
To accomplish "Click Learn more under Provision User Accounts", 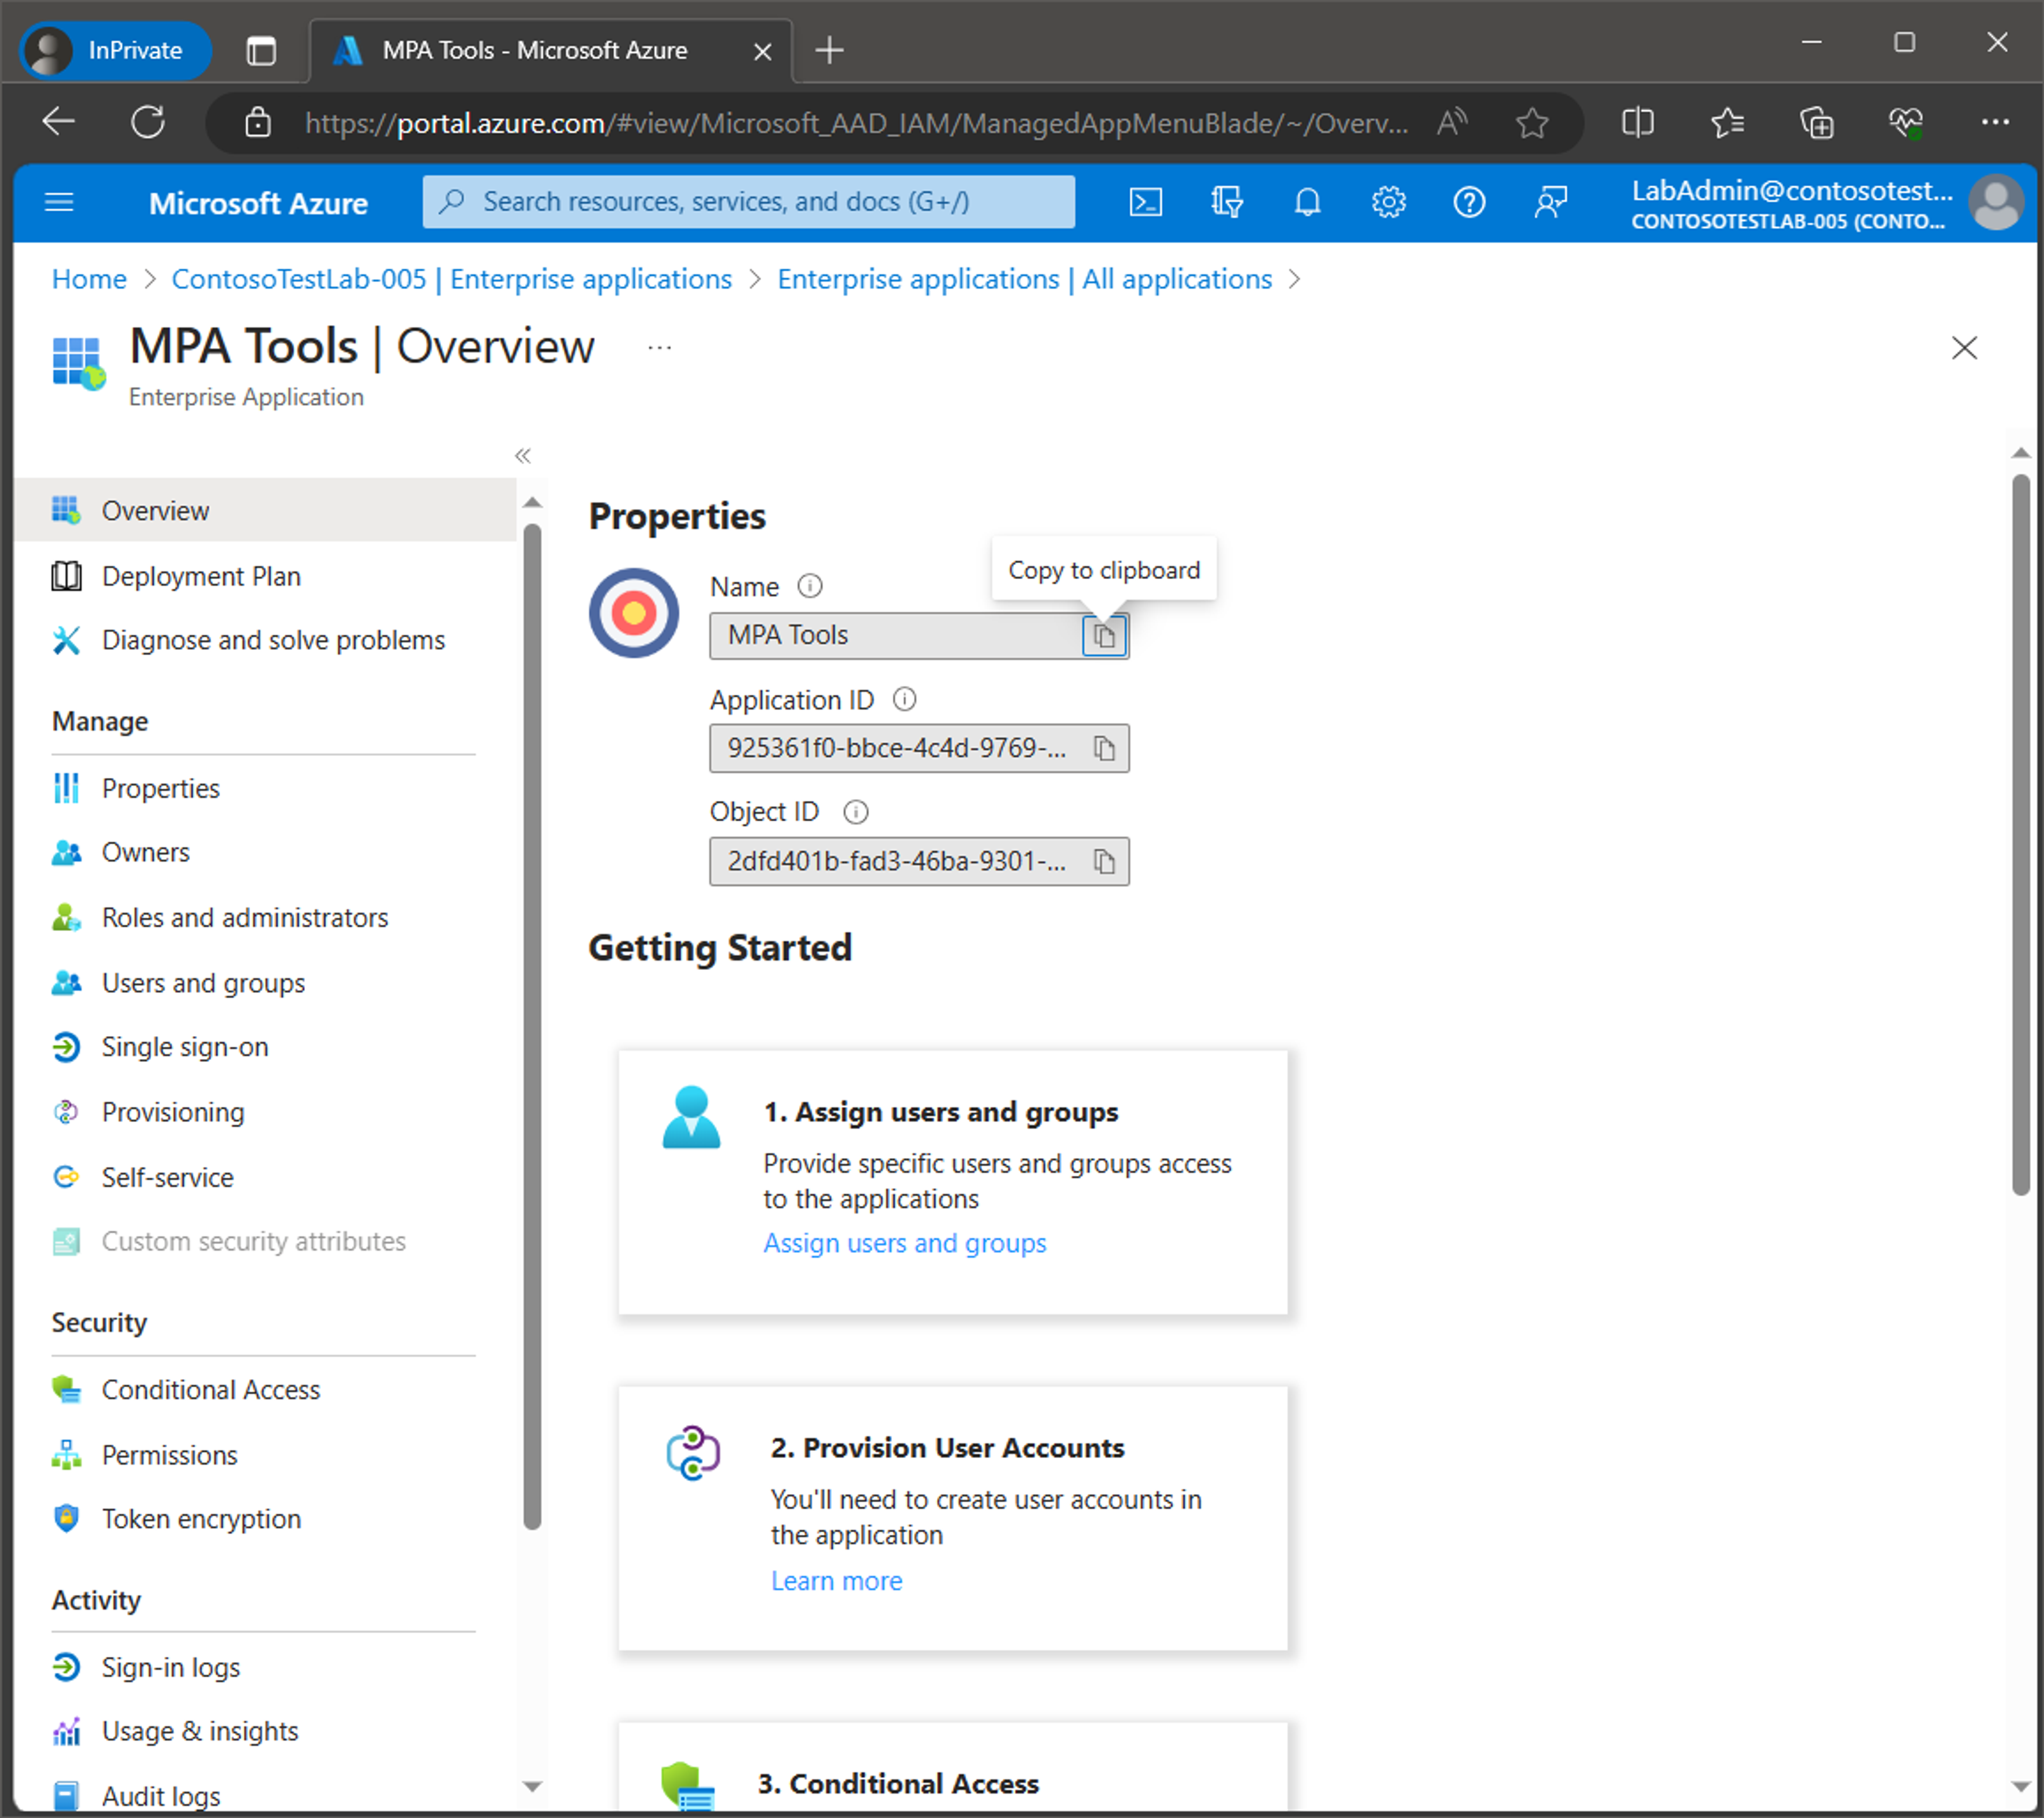I will (837, 1581).
